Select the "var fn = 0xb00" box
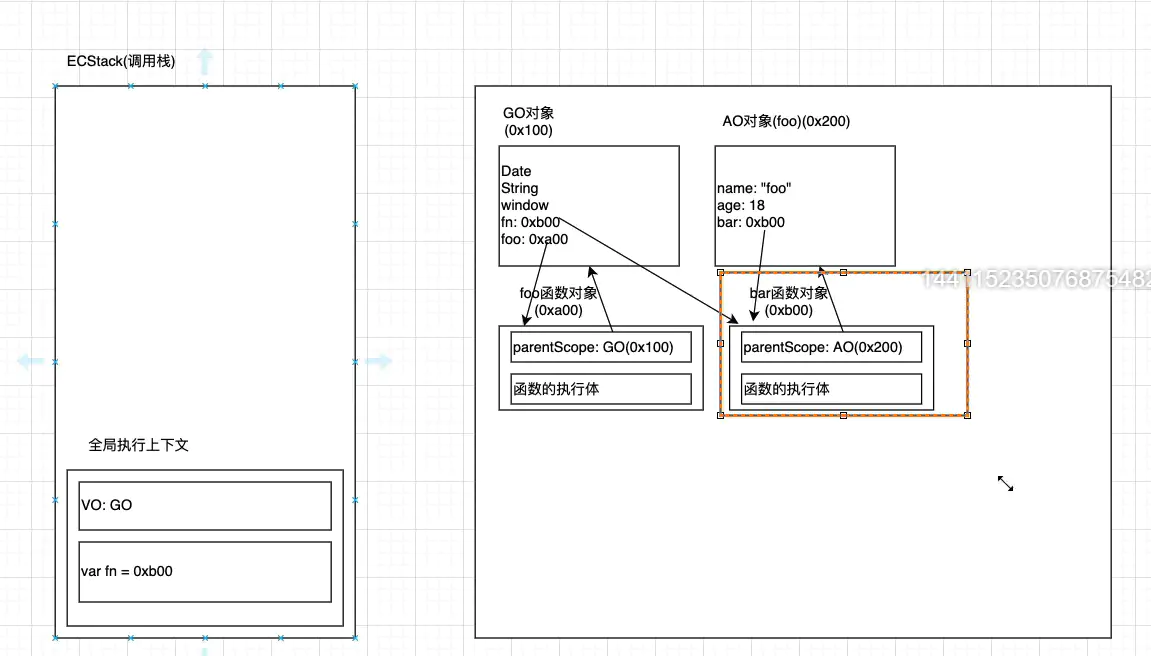This screenshot has width=1151, height=656. 204,572
